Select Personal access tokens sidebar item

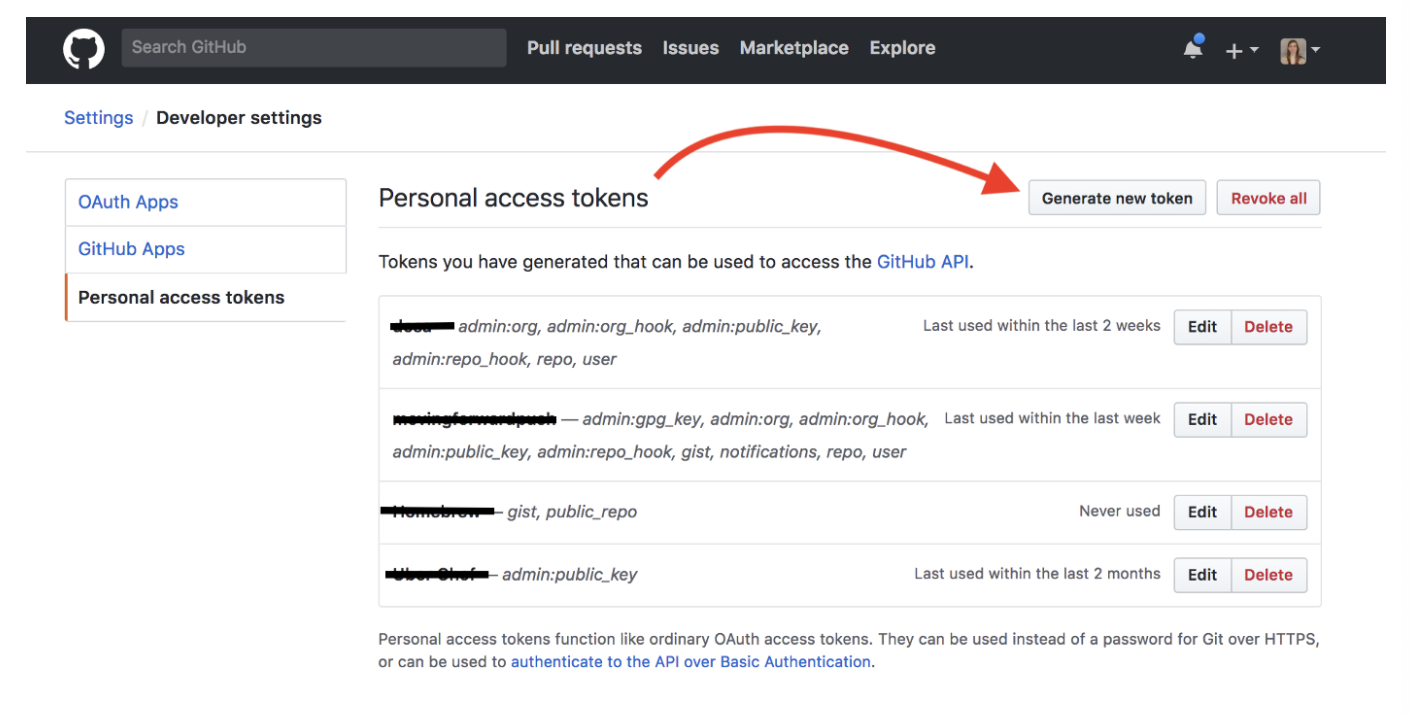[x=205, y=298]
